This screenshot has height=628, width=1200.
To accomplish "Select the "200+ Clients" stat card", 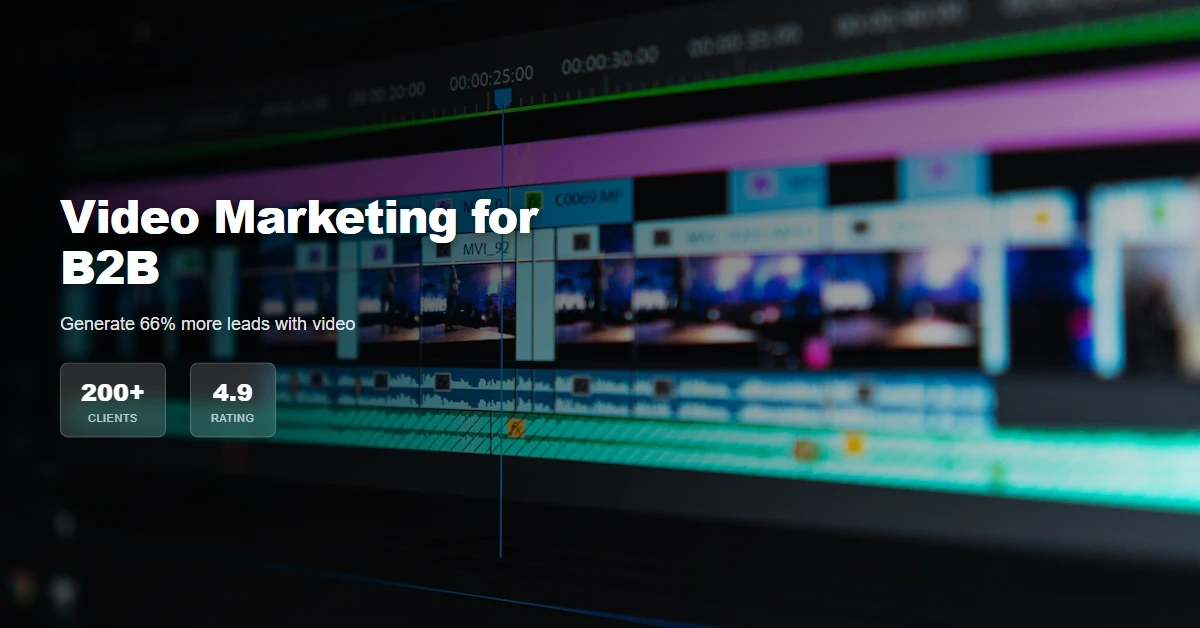I will pyautogui.click(x=112, y=400).
